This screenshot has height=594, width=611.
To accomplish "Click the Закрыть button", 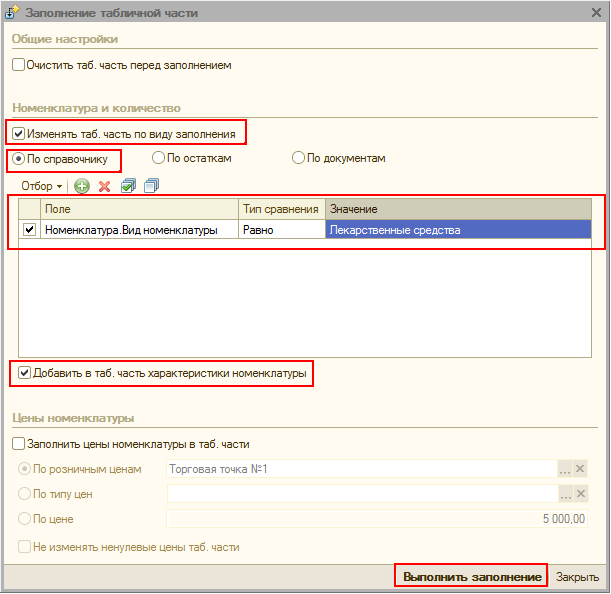I will tap(577, 577).
